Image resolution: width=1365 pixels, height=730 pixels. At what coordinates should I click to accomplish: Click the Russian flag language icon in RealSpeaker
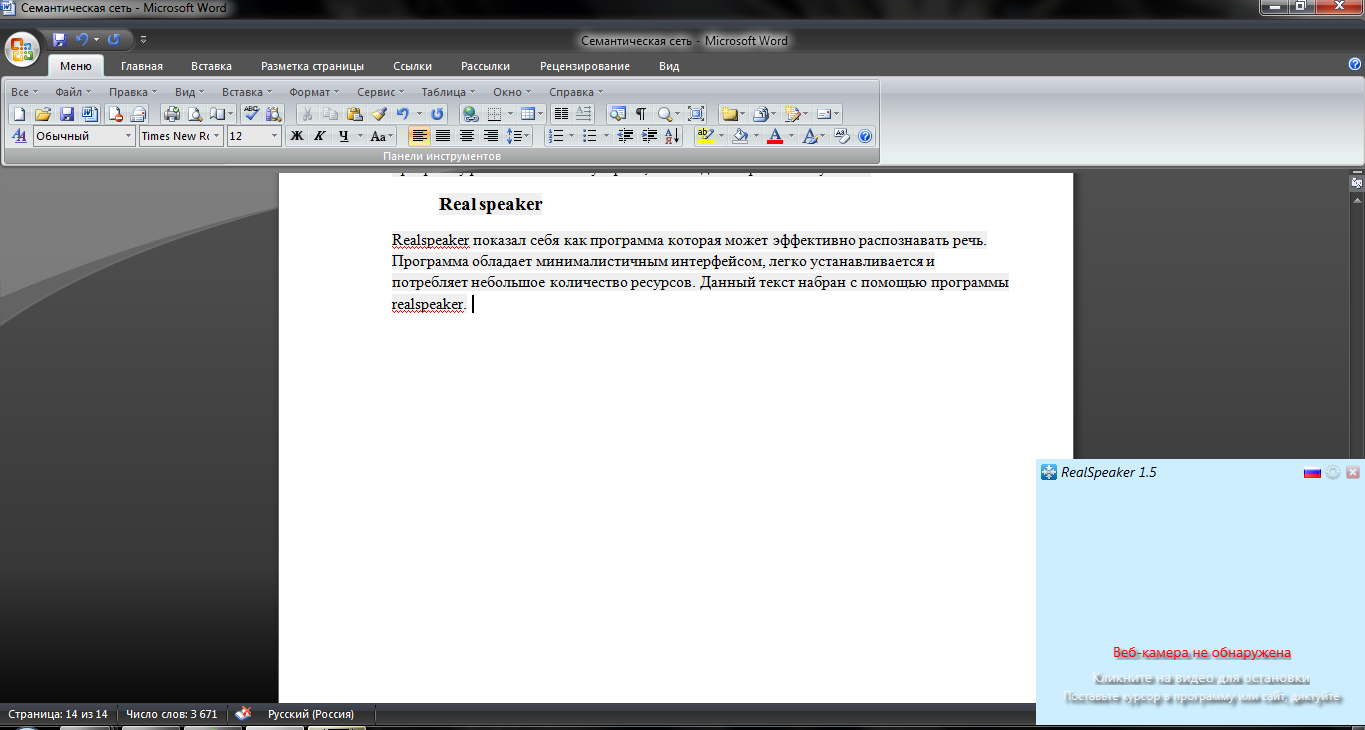coord(1312,472)
